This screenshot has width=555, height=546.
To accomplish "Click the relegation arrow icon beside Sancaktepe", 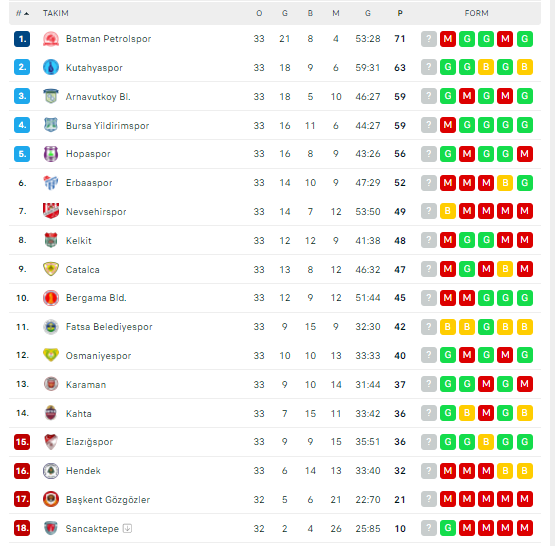I will click(x=127, y=528).
